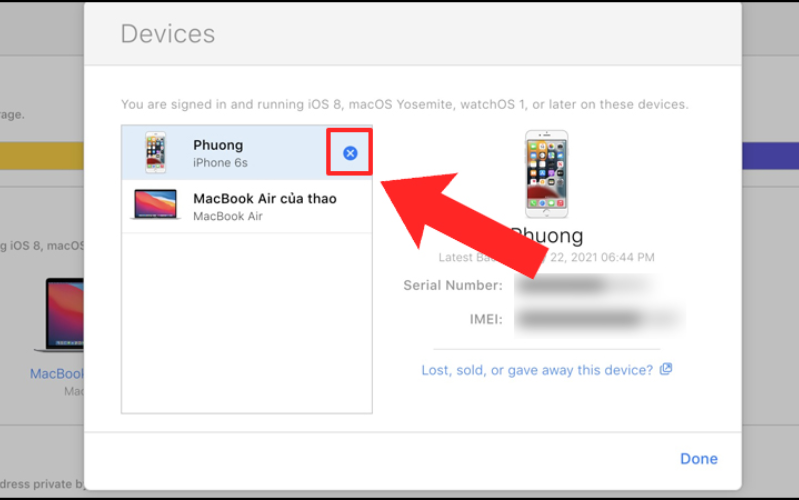Click the empty area of the device list

point(247,323)
